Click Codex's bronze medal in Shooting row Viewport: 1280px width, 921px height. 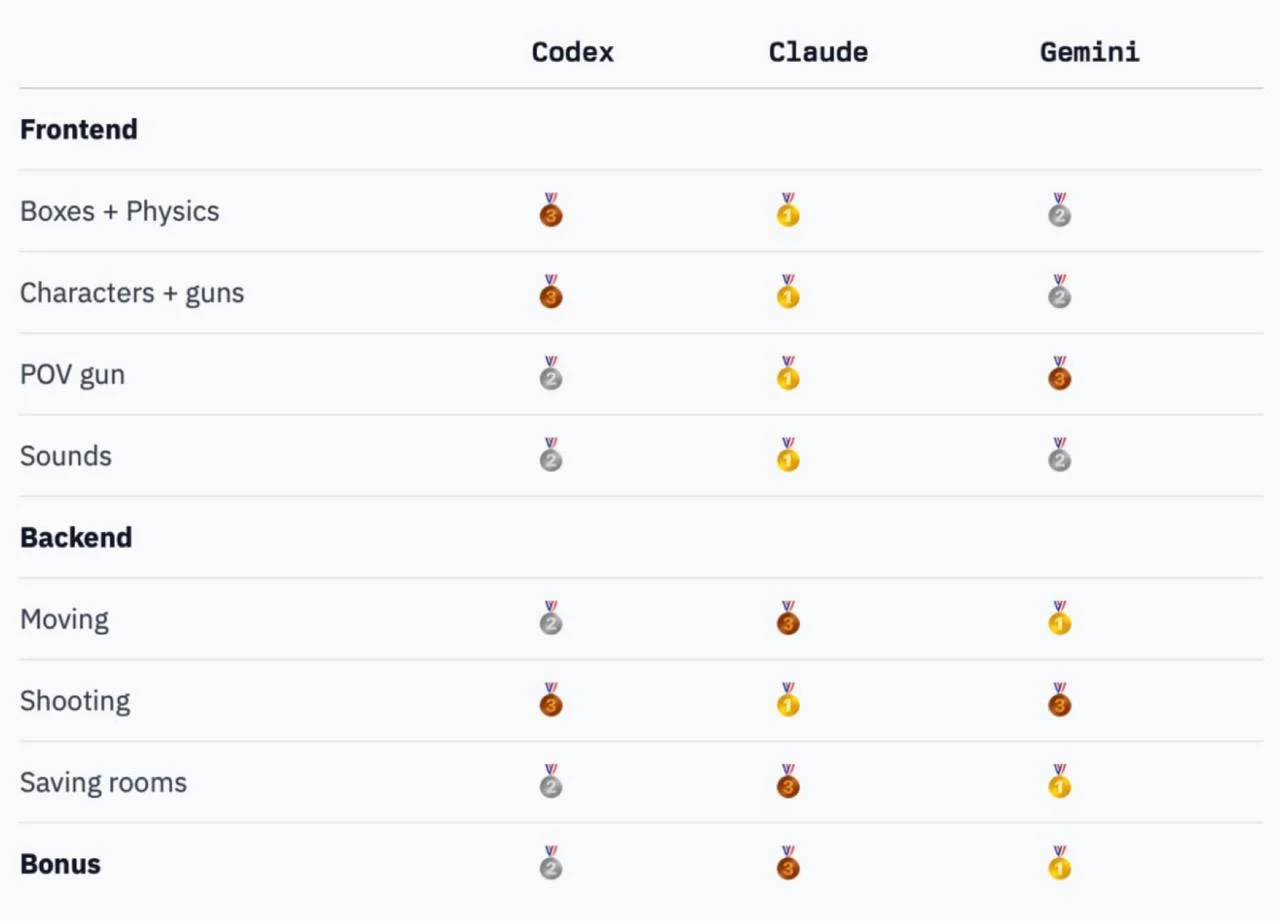click(x=551, y=701)
